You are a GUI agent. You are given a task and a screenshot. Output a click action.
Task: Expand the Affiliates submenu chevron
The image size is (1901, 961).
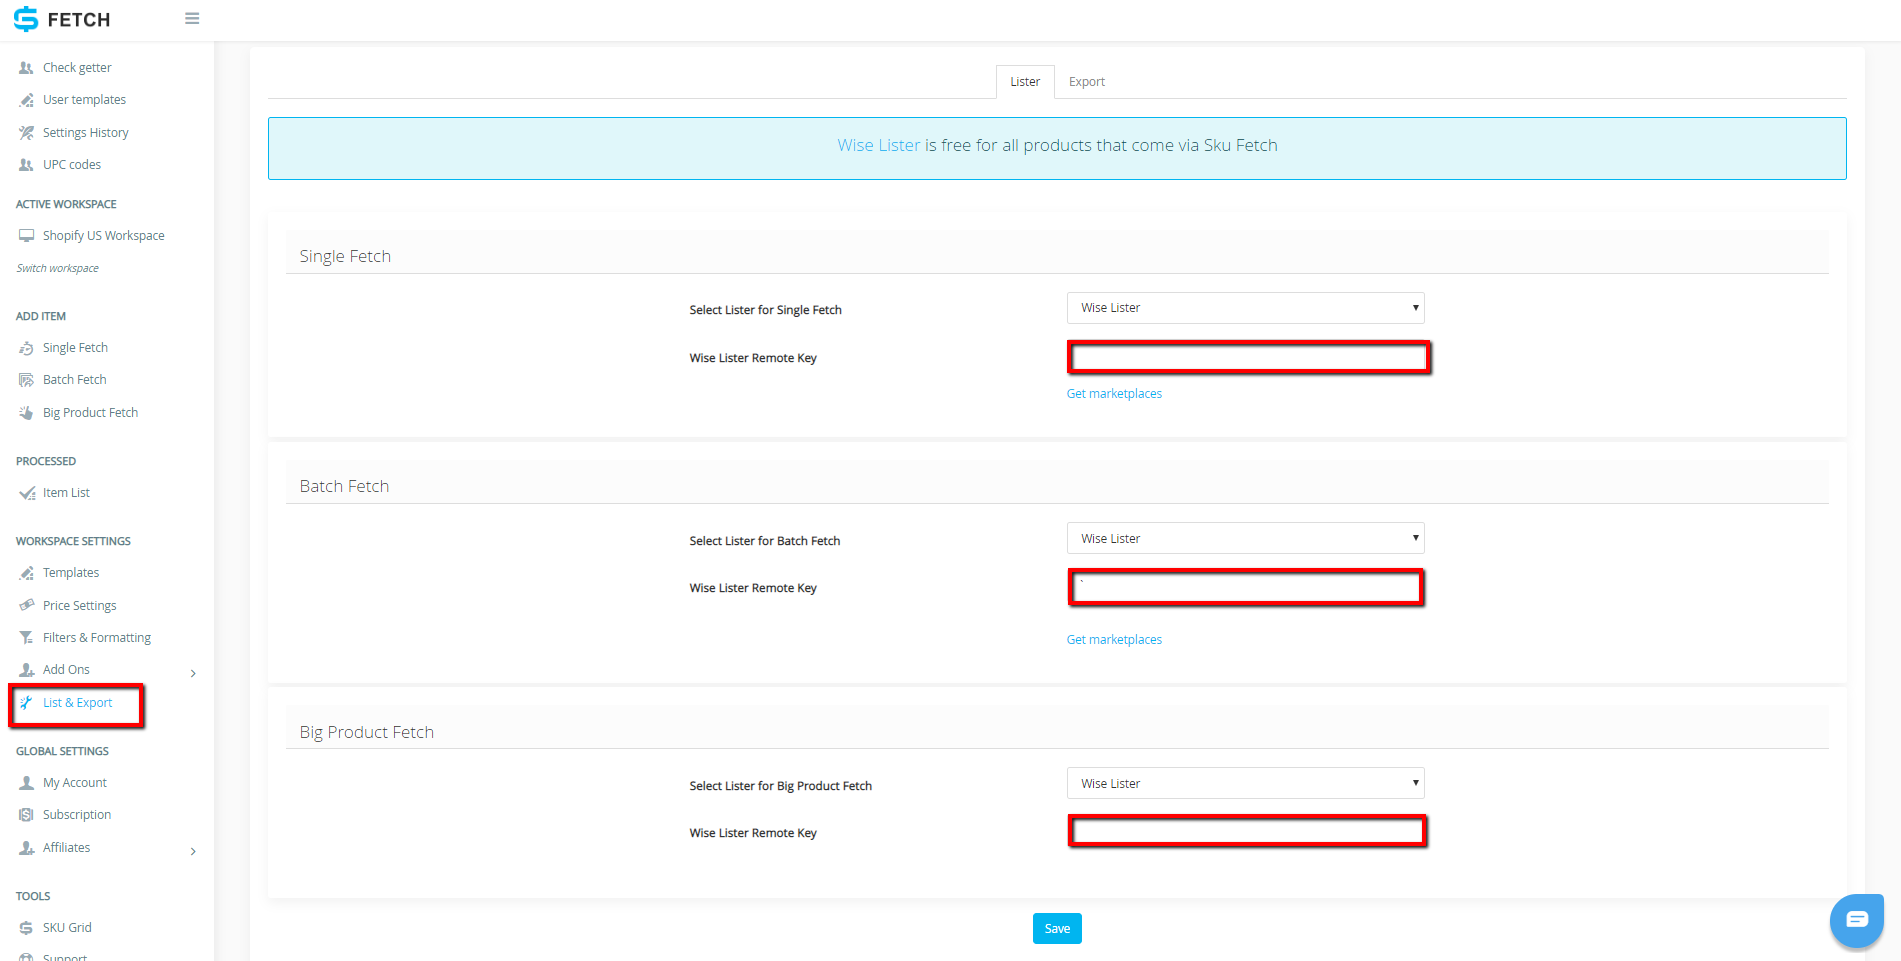193,851
